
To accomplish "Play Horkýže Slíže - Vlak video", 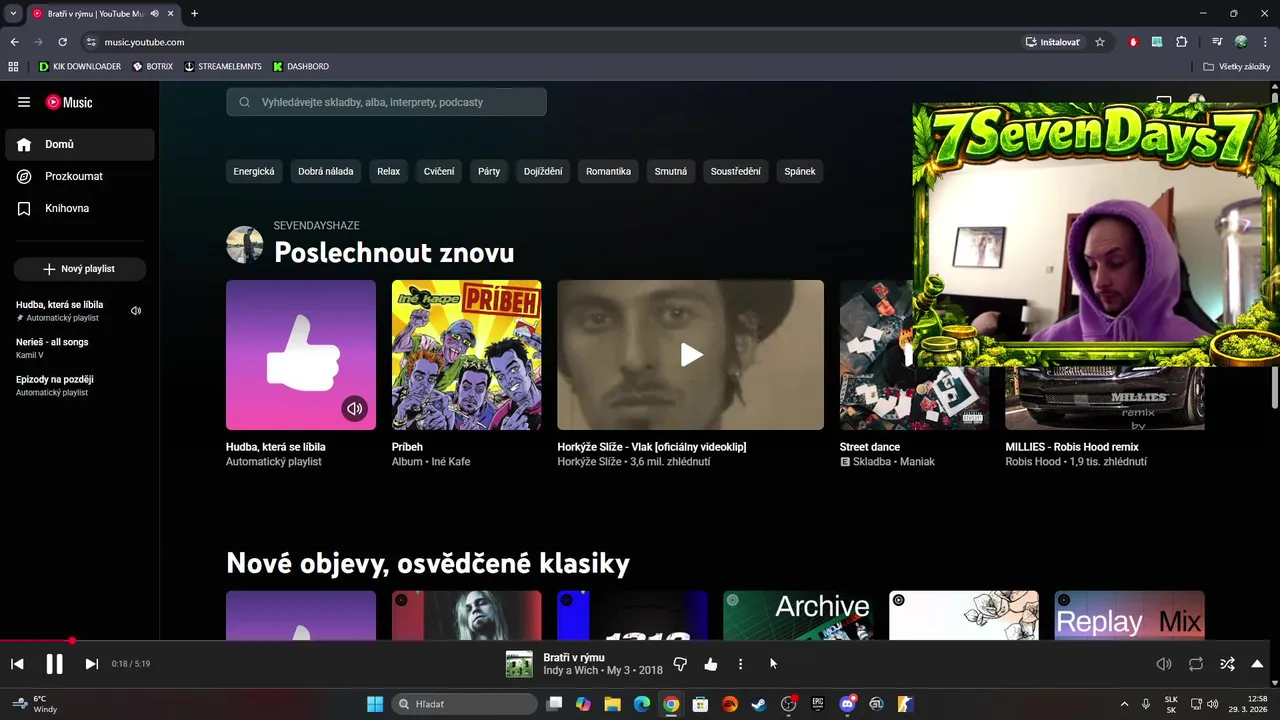I will [x=691, y=355].
